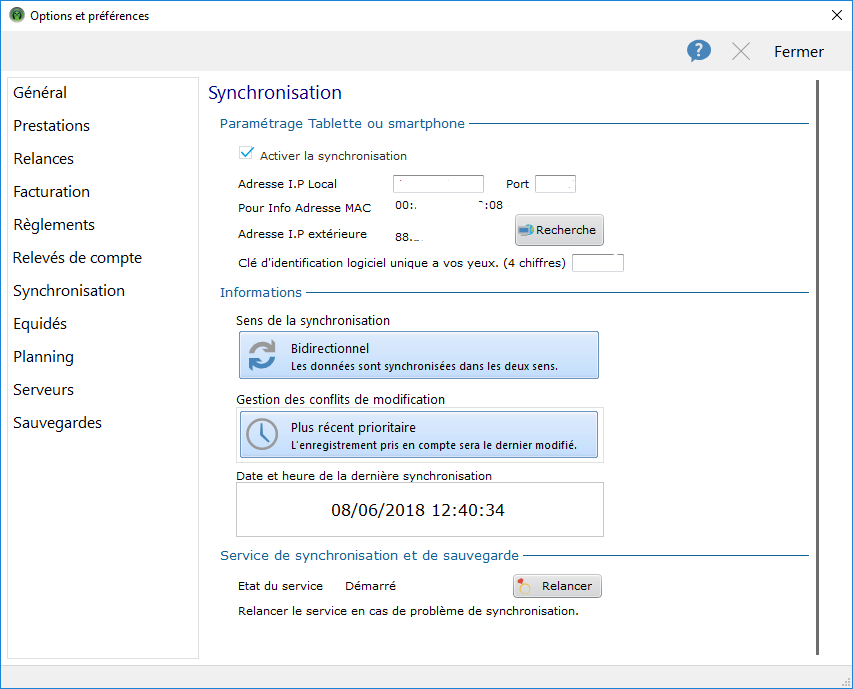Screen dimensions: 853x689
Task: Click the Fermer button
Action: click(799, 52)
